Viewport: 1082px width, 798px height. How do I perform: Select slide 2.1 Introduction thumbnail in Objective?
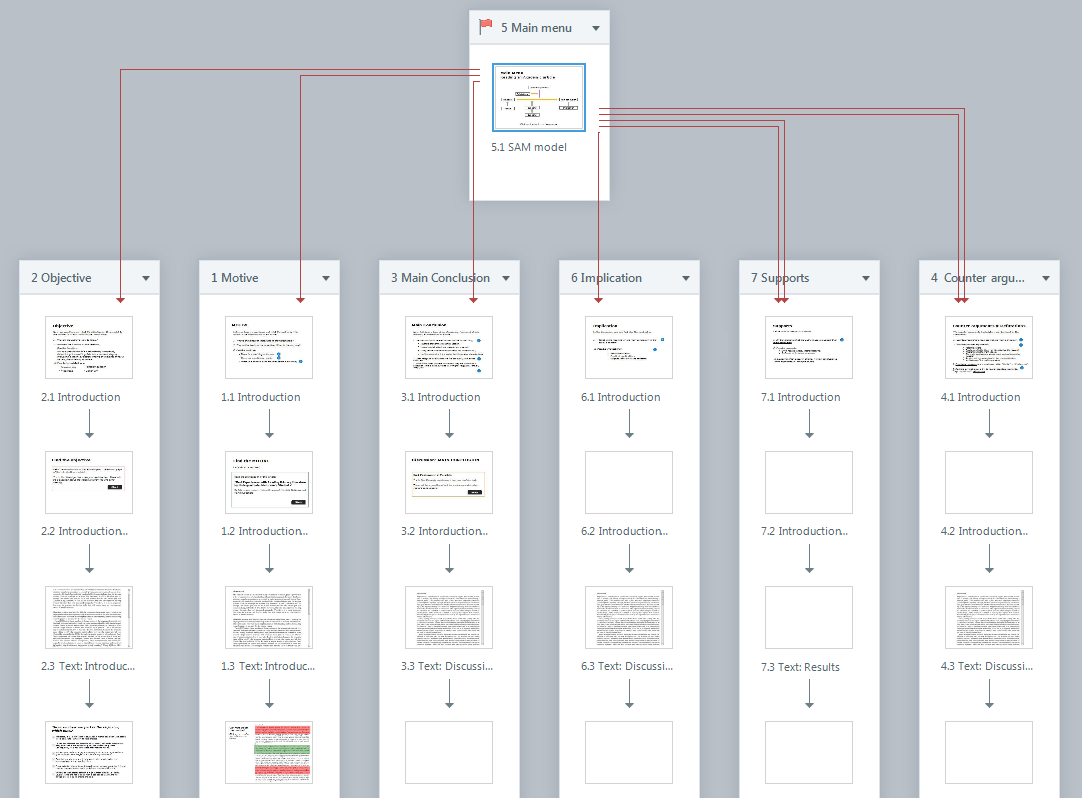89,347
